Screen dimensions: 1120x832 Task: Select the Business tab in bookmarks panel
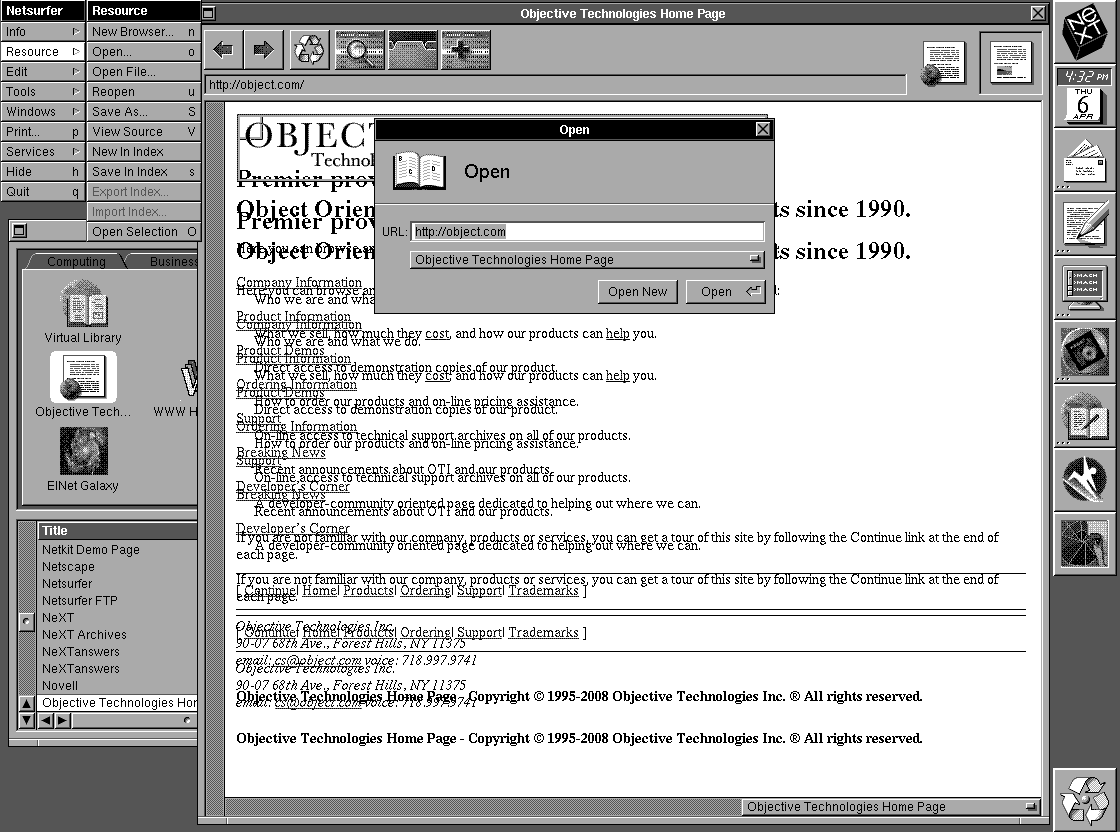point(172,262)
